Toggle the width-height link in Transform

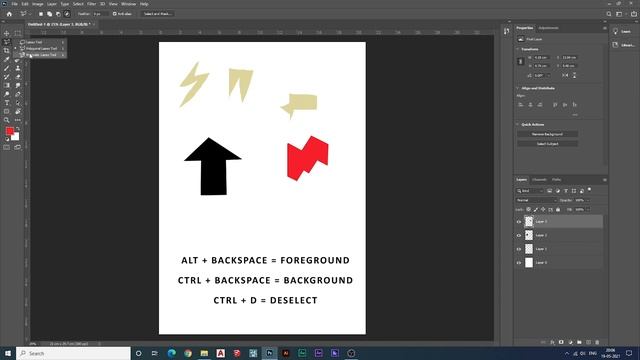(520, 62)
